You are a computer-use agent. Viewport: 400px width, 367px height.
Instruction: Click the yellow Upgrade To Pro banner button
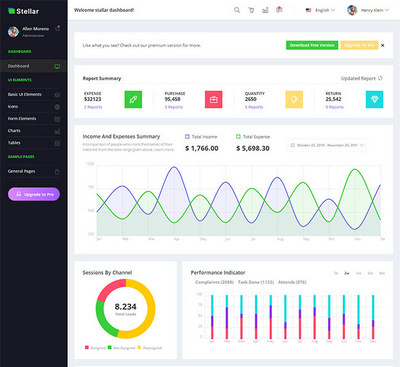click(359, 45)
